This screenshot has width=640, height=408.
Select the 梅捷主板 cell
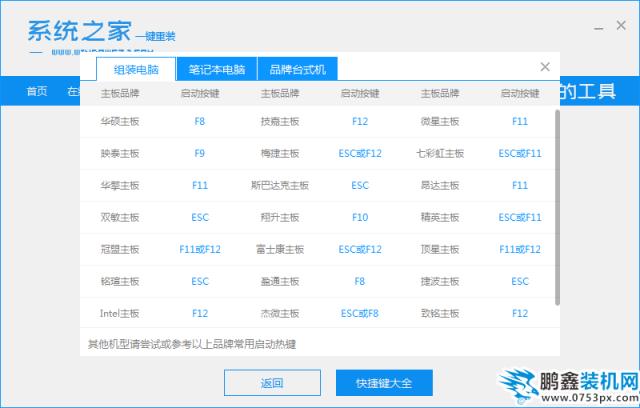click(280, 153)
